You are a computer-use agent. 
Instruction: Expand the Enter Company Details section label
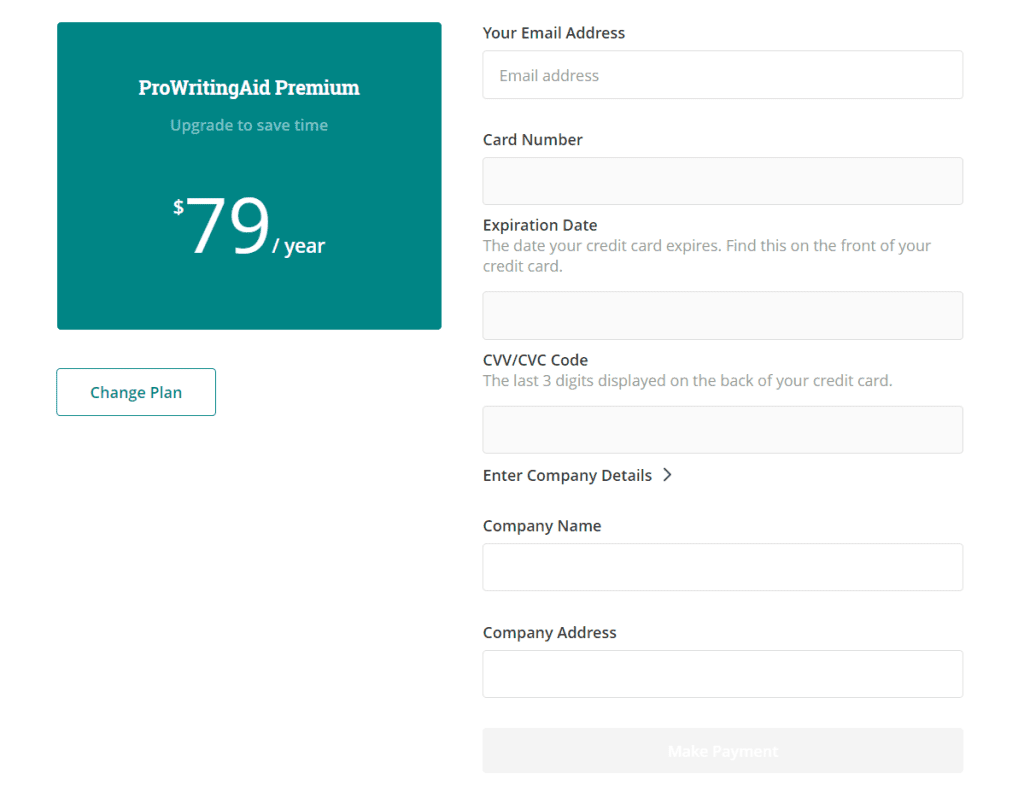tap(567, 475)
